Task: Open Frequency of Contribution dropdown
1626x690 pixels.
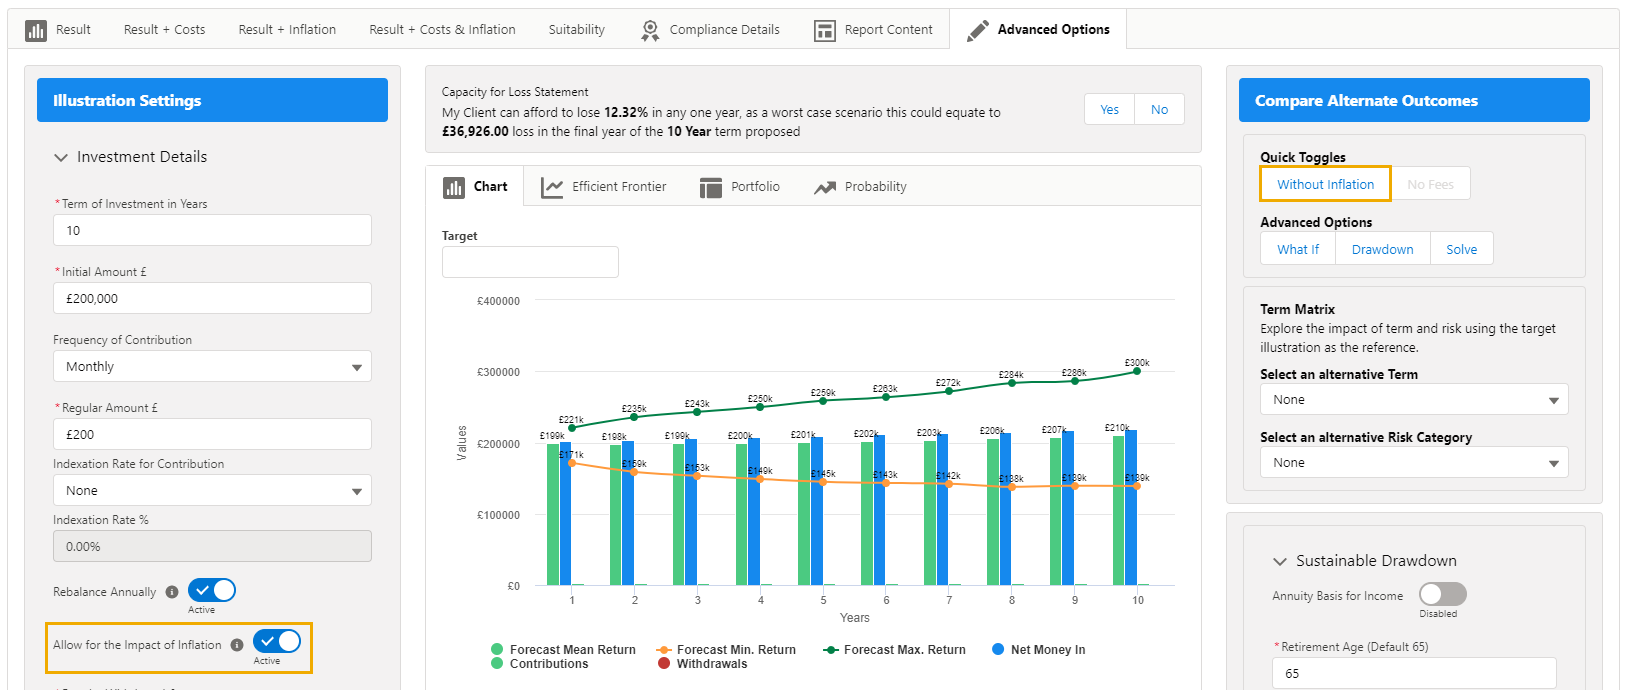Action: point(212,367)
